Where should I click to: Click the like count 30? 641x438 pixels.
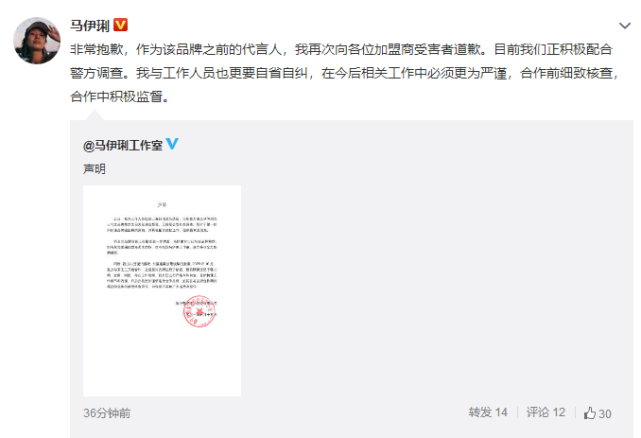tap(605, 413)
